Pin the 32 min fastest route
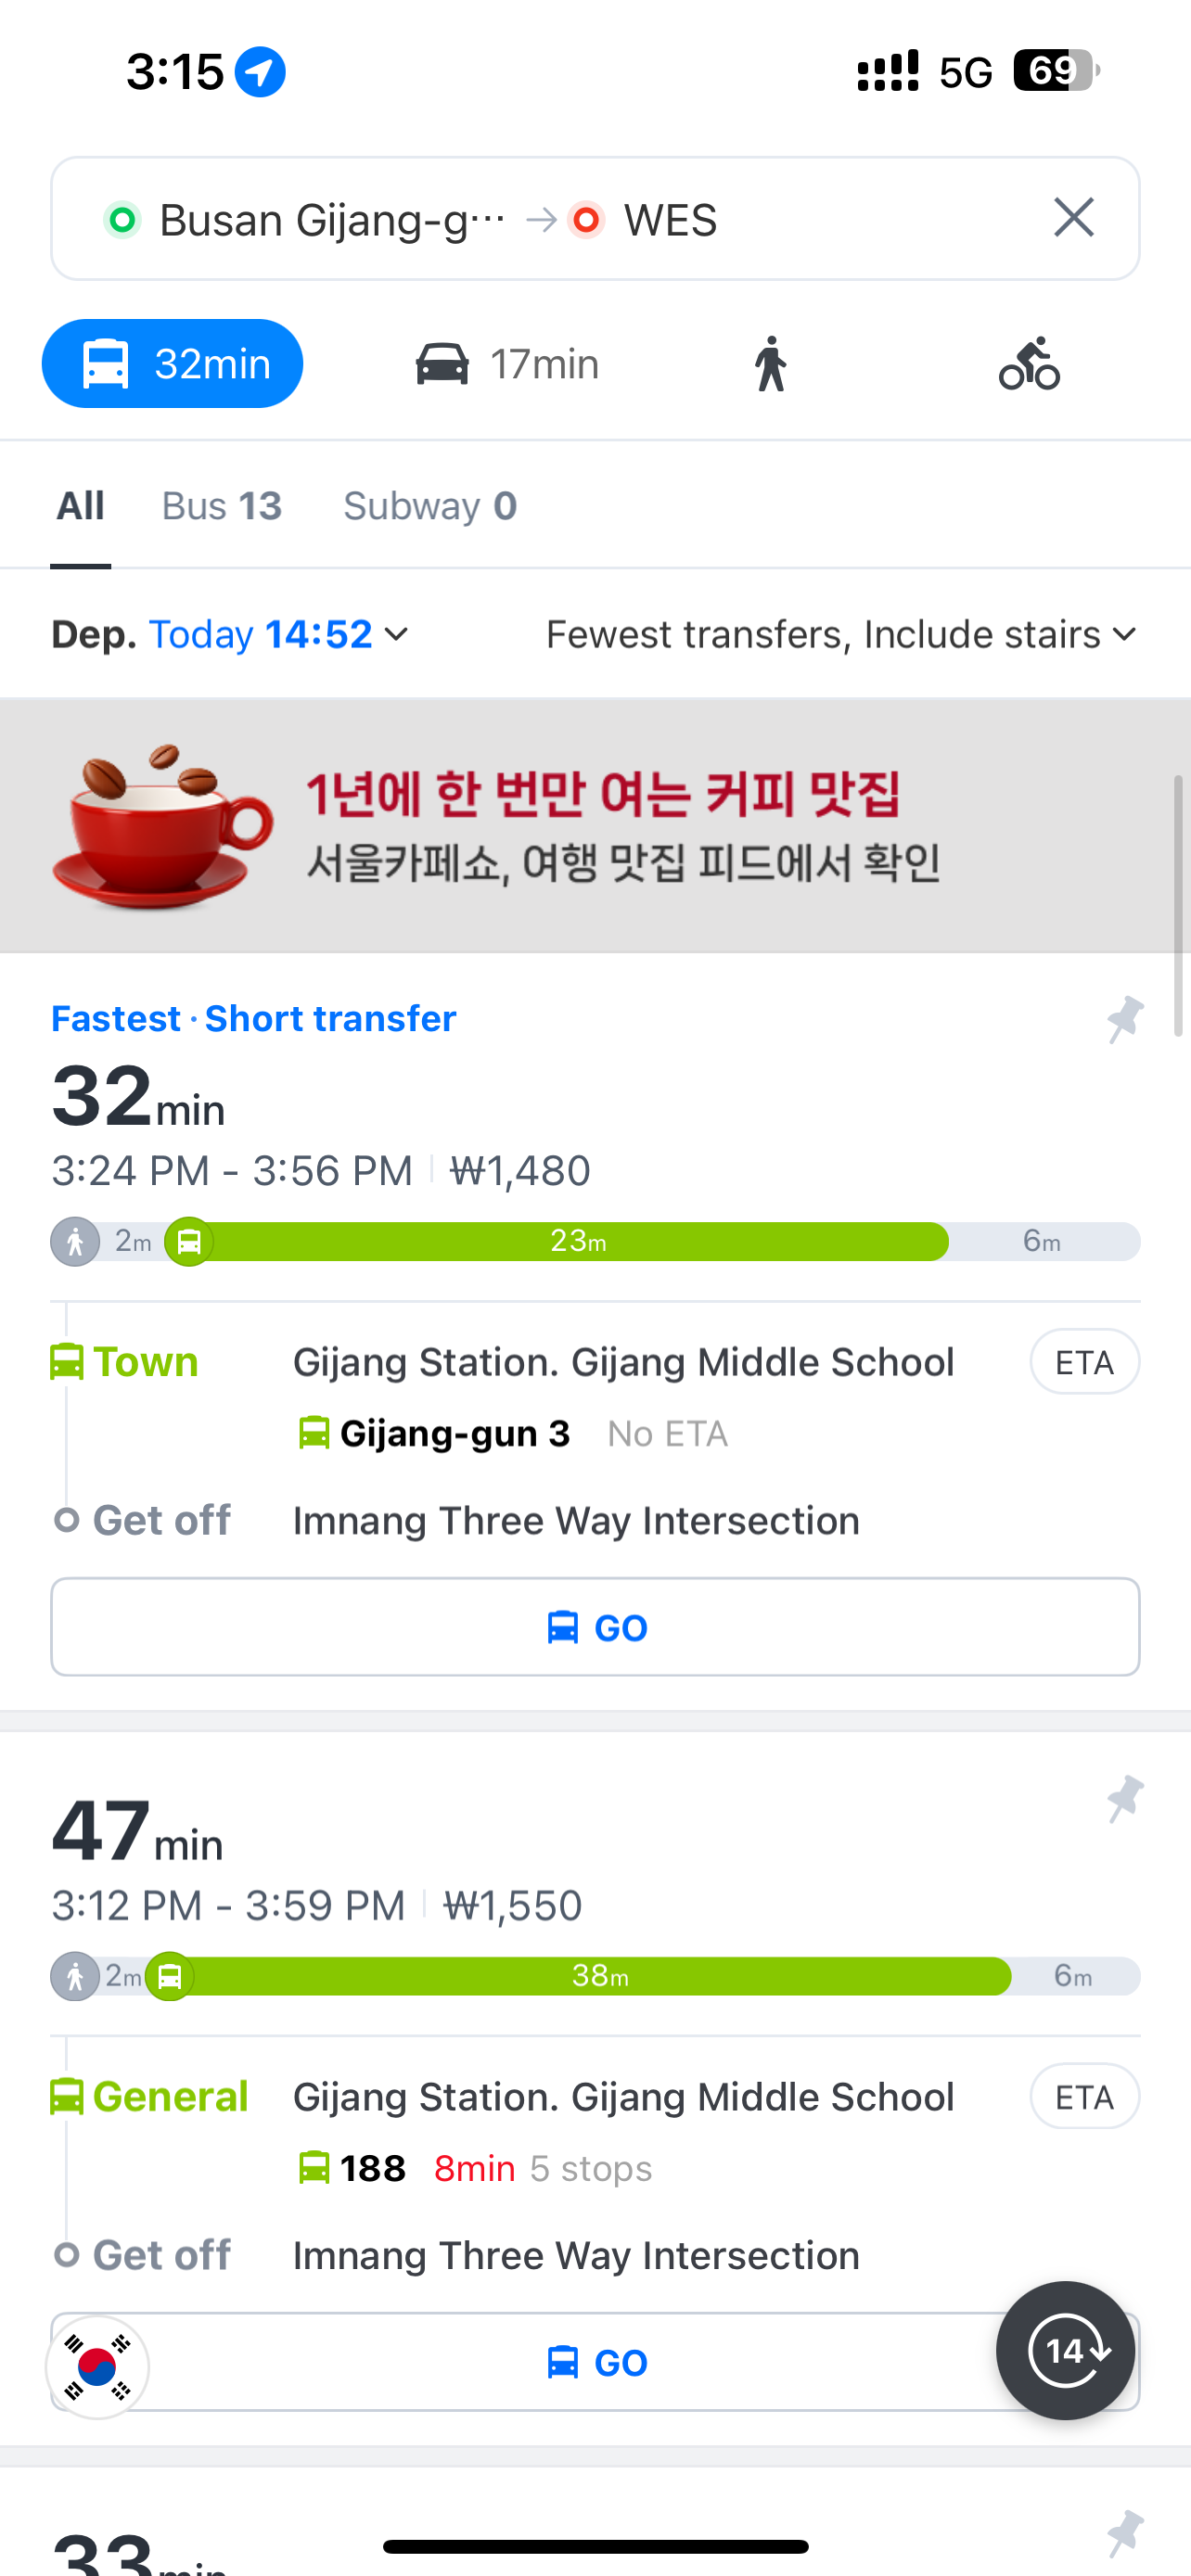Viewport: 1191px width, 2576px height. click(x=1125, y=1019)
